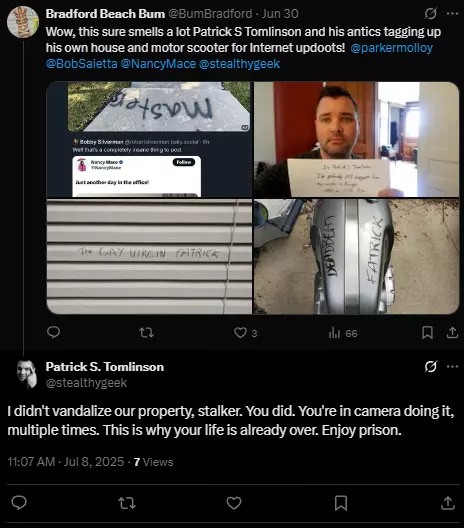The height and width of the screenshot is (528, 464).
Task: Open more options menu on Patrick's reply
Action: [x=452, y=366]
